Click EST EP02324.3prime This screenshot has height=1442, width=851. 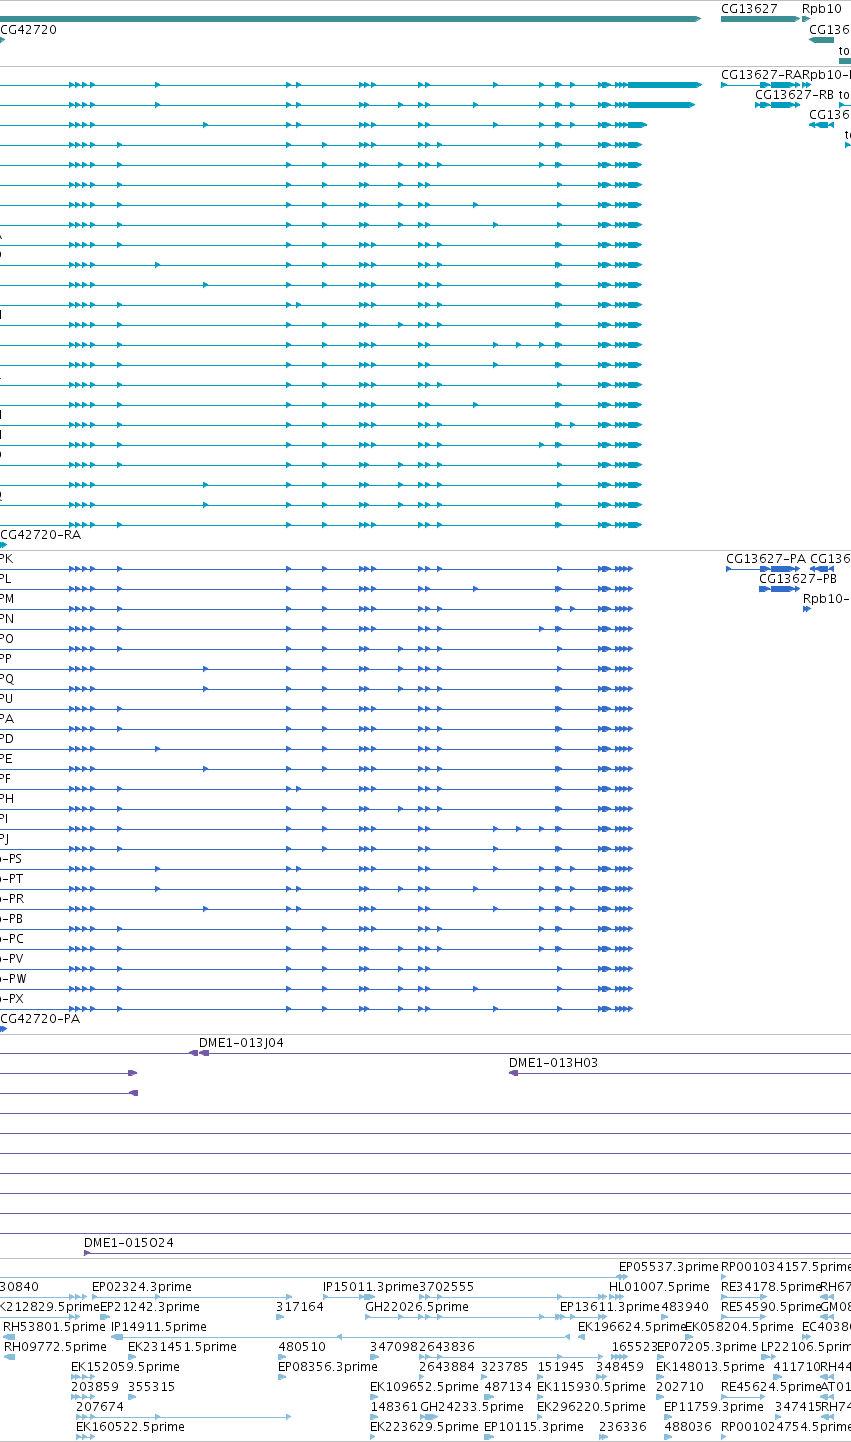point(142,1287)
